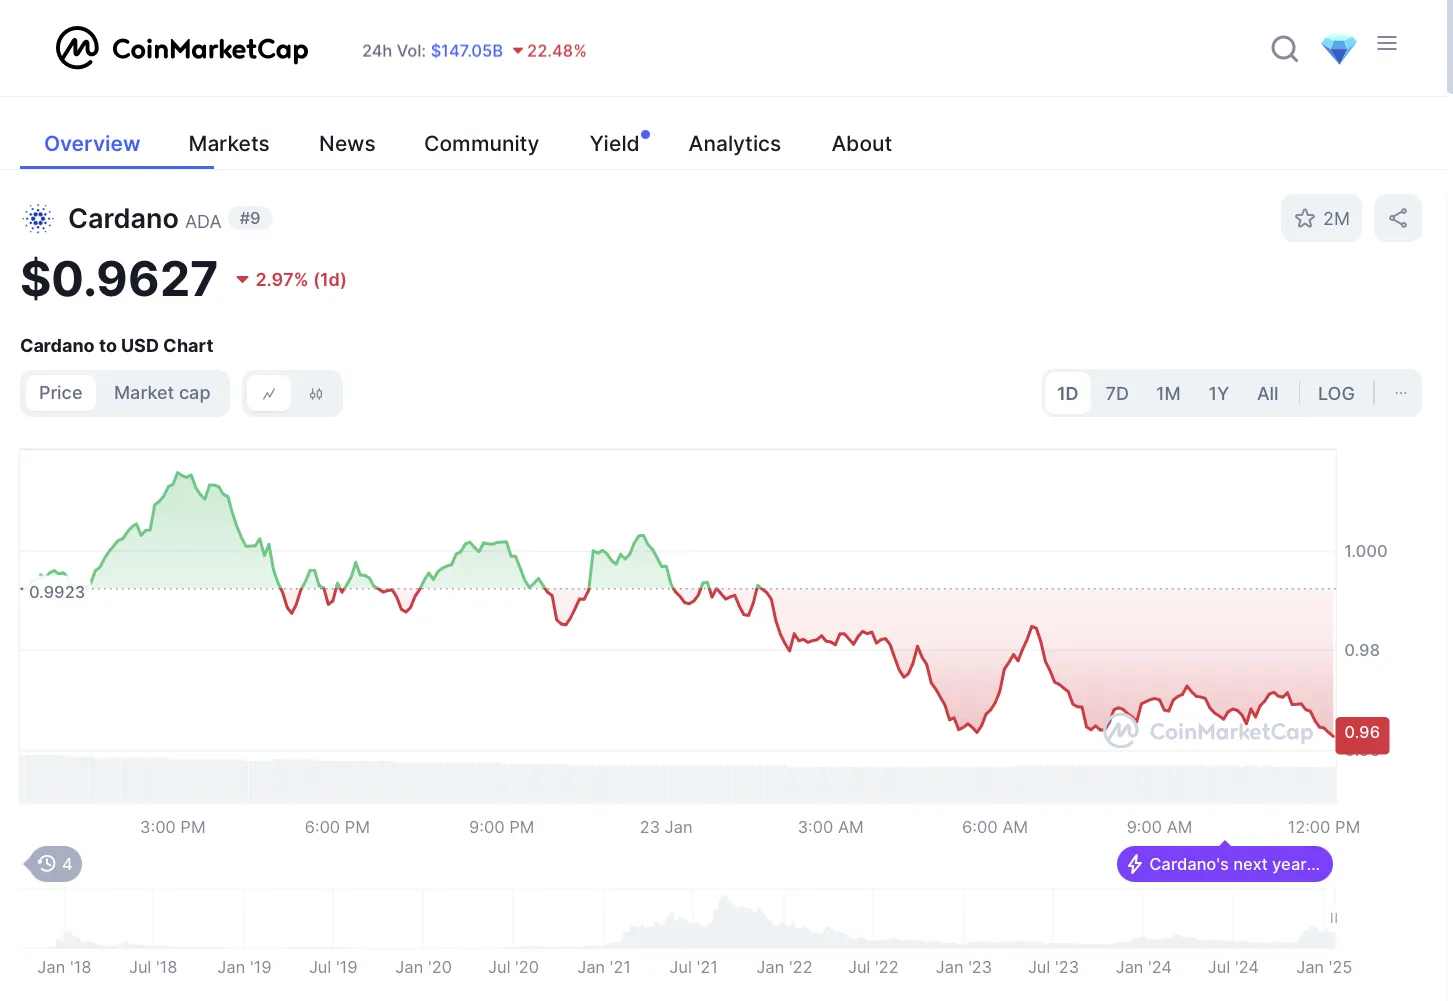Click the diamond rewards icon
Image resolution: width=1453 pixels, height=1001 pixels.
(1338, 47)
